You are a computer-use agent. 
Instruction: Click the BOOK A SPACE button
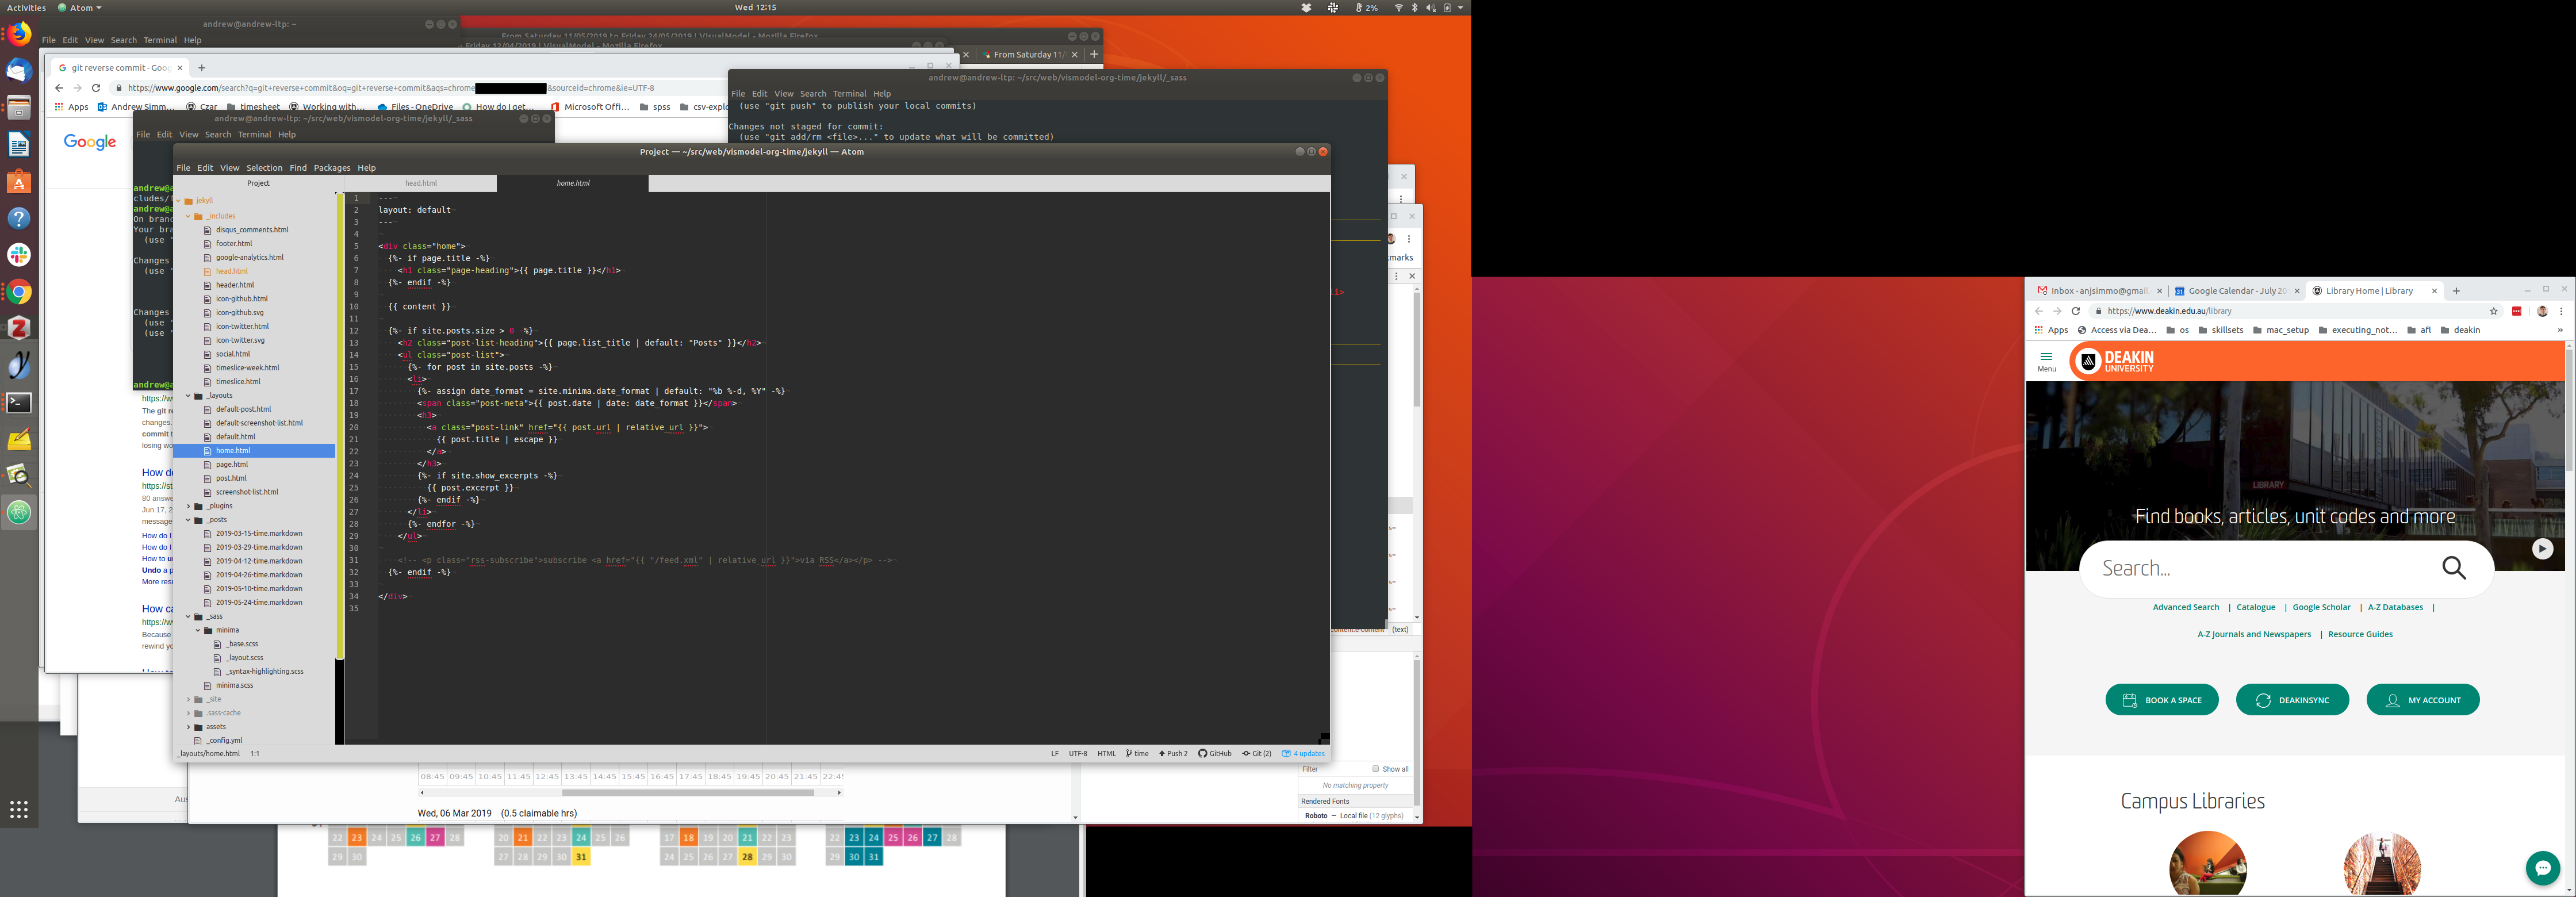point(2161,700)
